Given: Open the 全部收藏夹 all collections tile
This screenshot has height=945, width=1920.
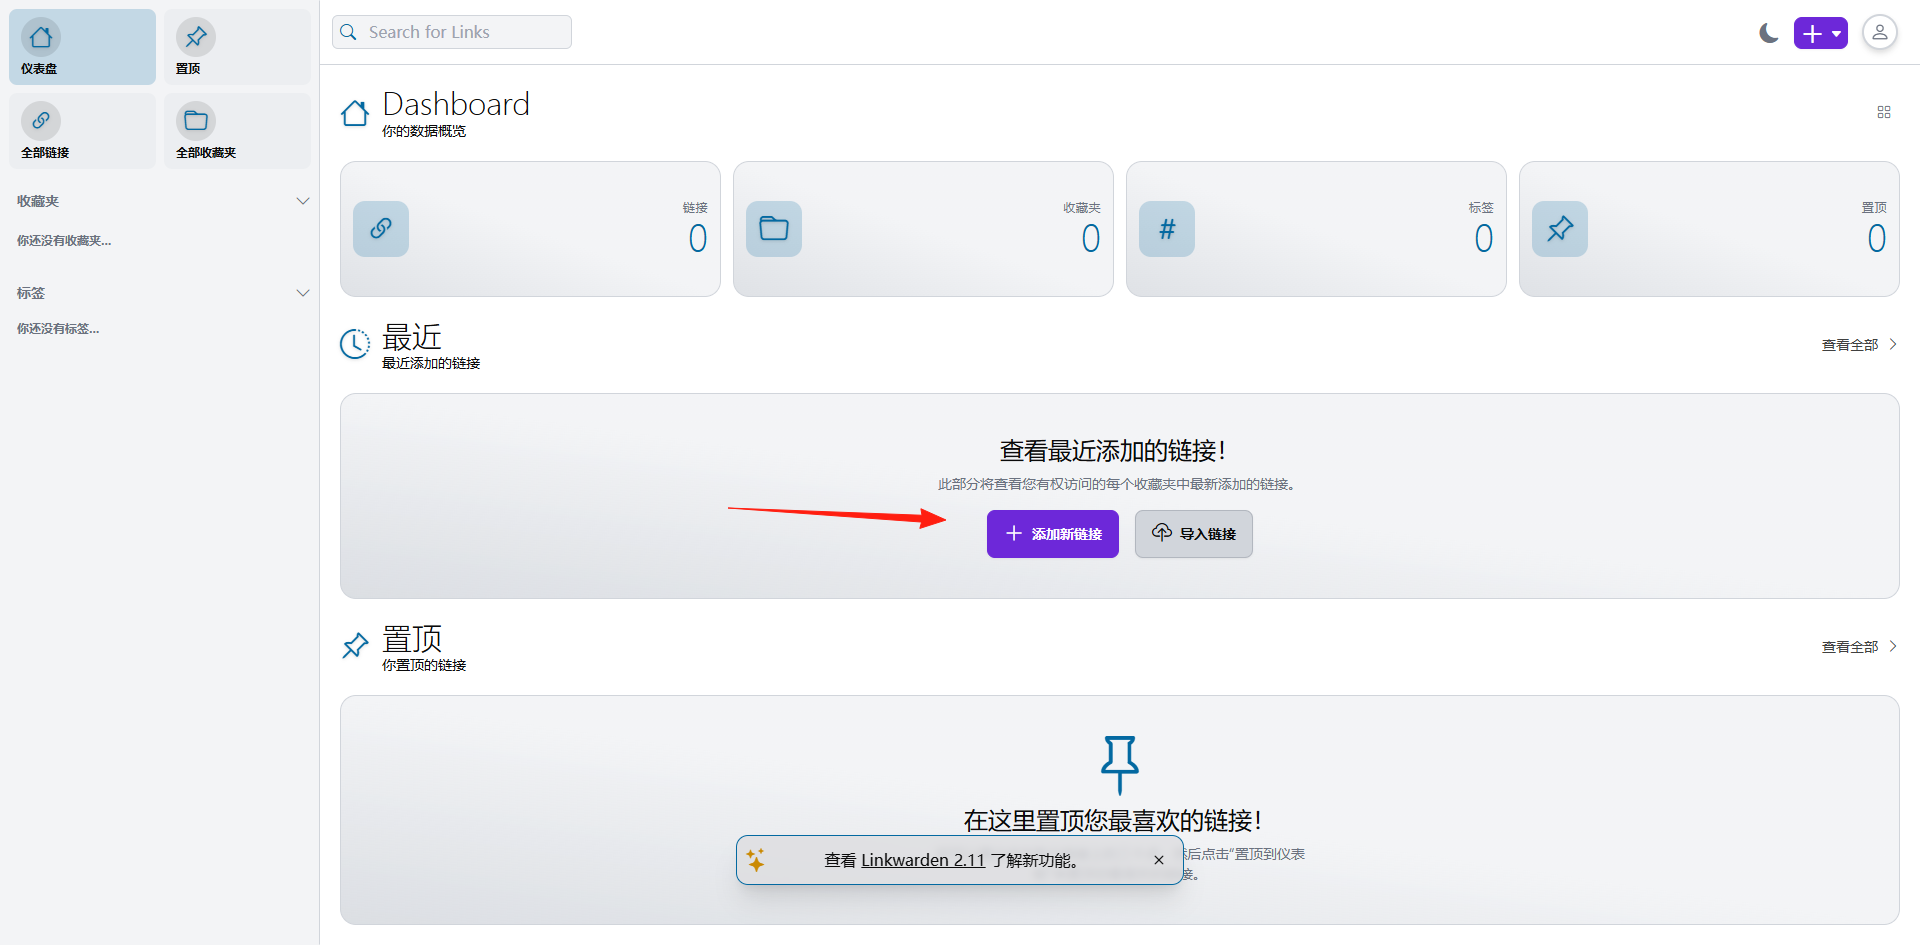Looking at the screenshot, I should tap(237, 131).
